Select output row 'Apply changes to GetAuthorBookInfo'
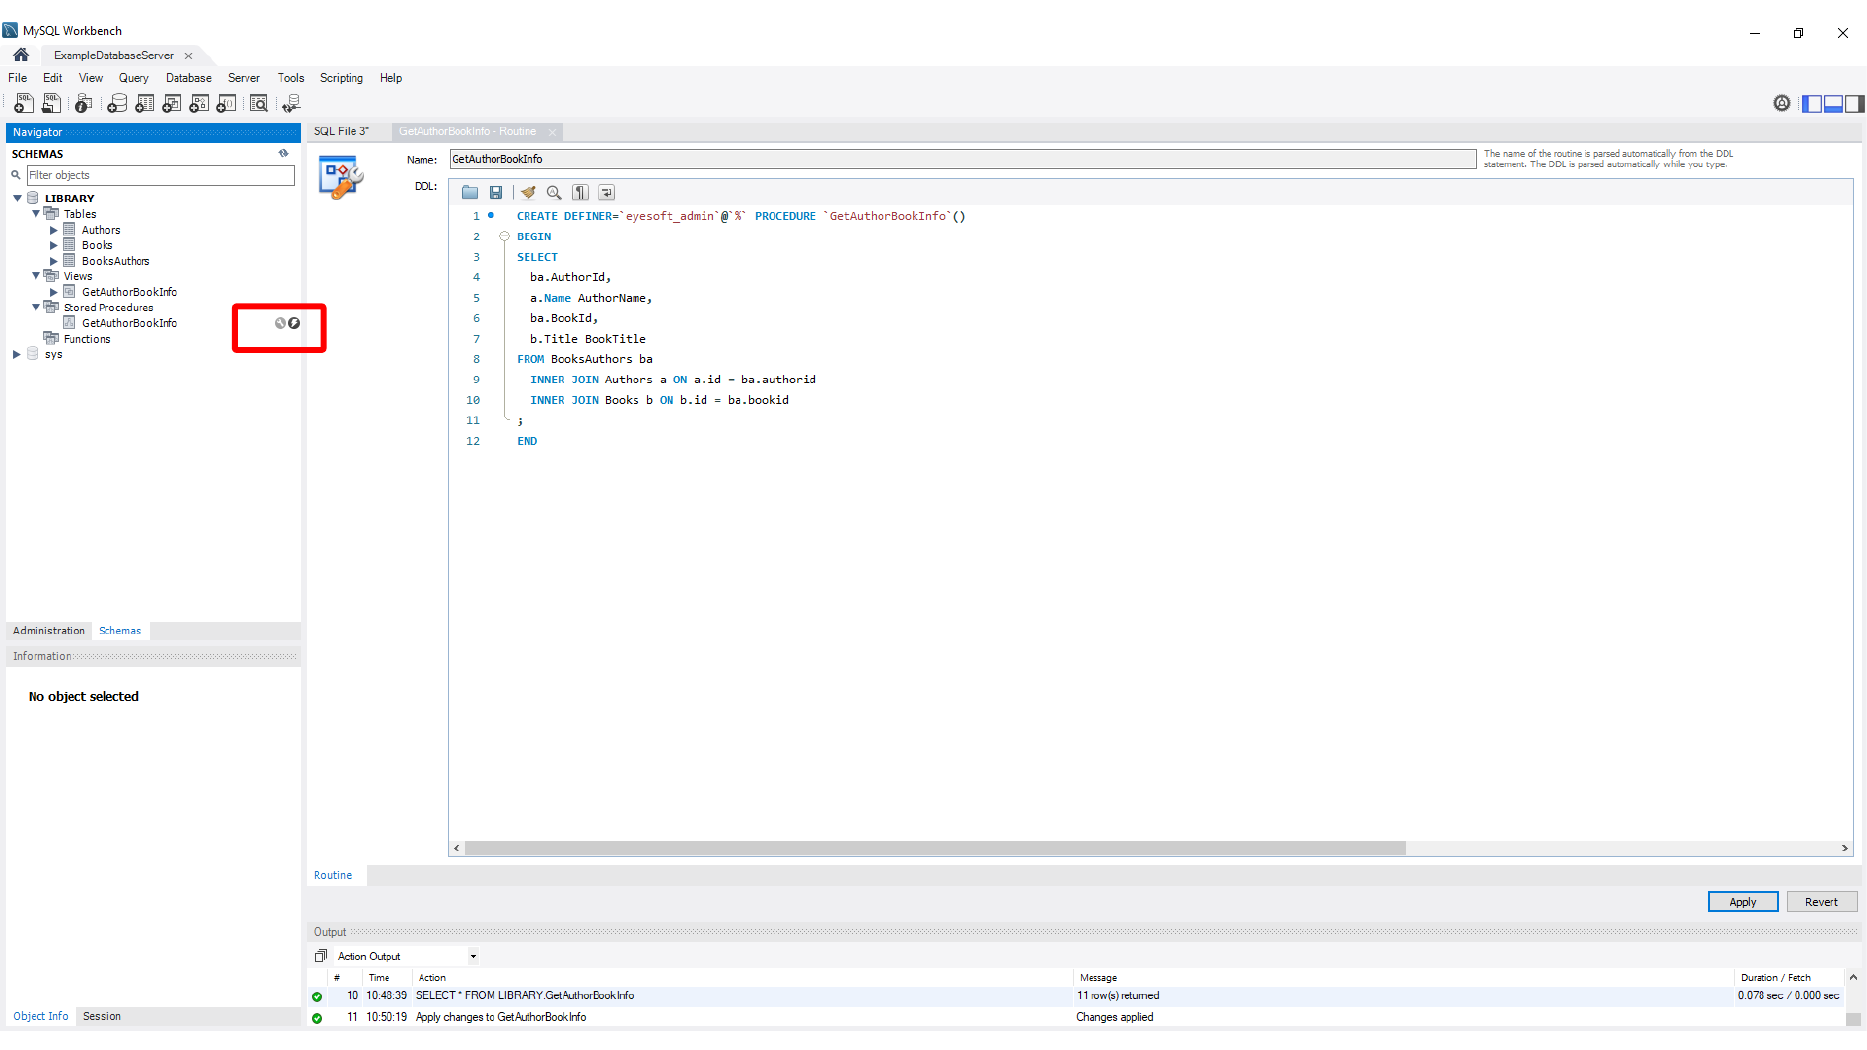The height and width of the screenshot is (1050, 1867). coord(1076,1017)
